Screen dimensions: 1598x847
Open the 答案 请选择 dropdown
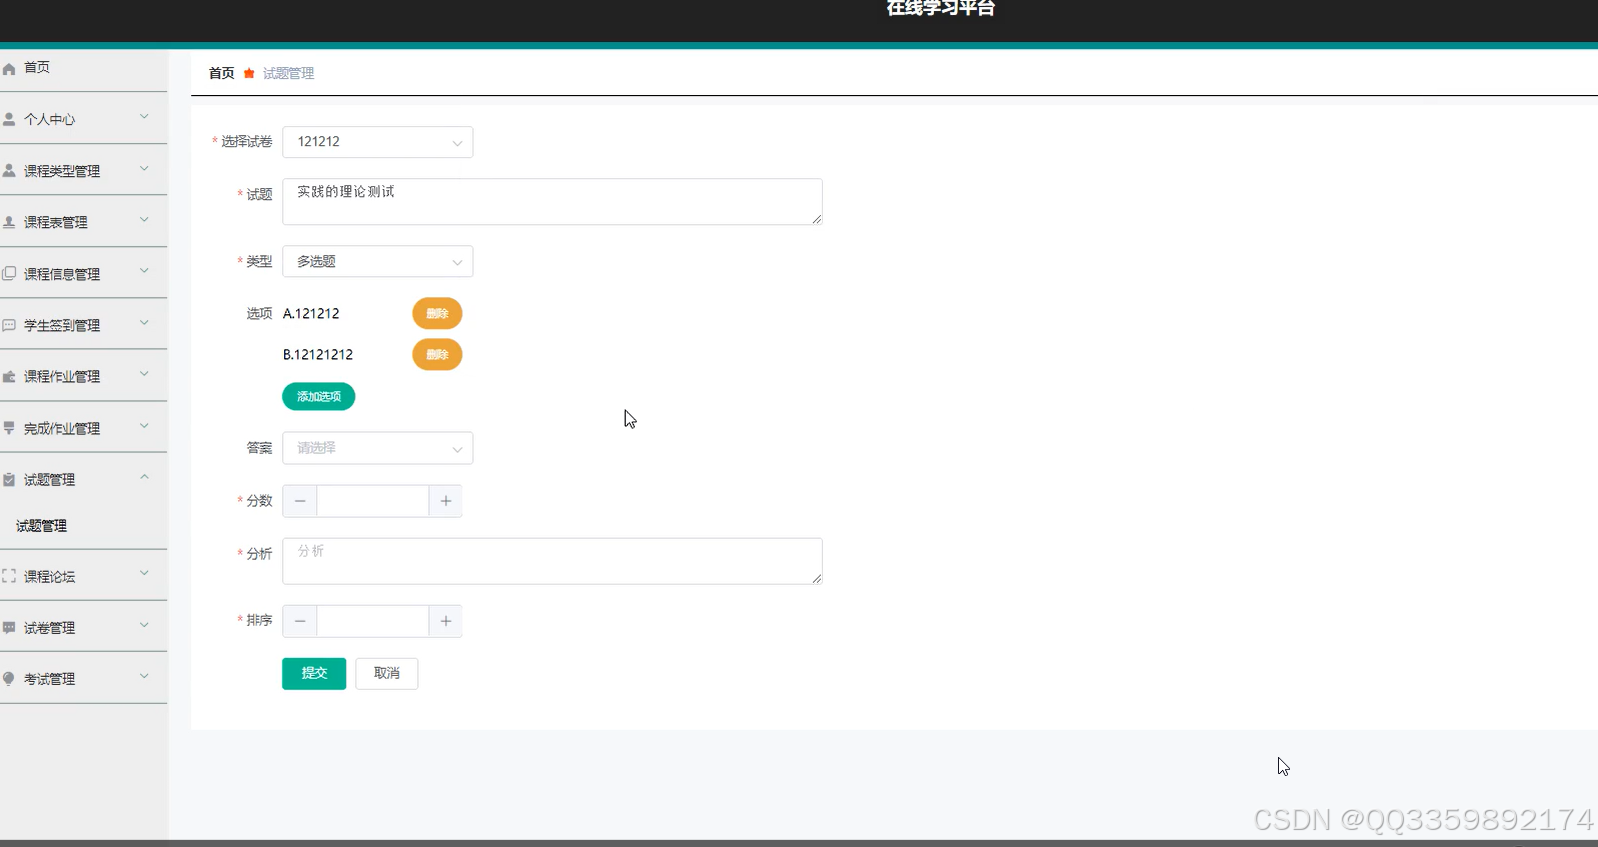[378, 448]
